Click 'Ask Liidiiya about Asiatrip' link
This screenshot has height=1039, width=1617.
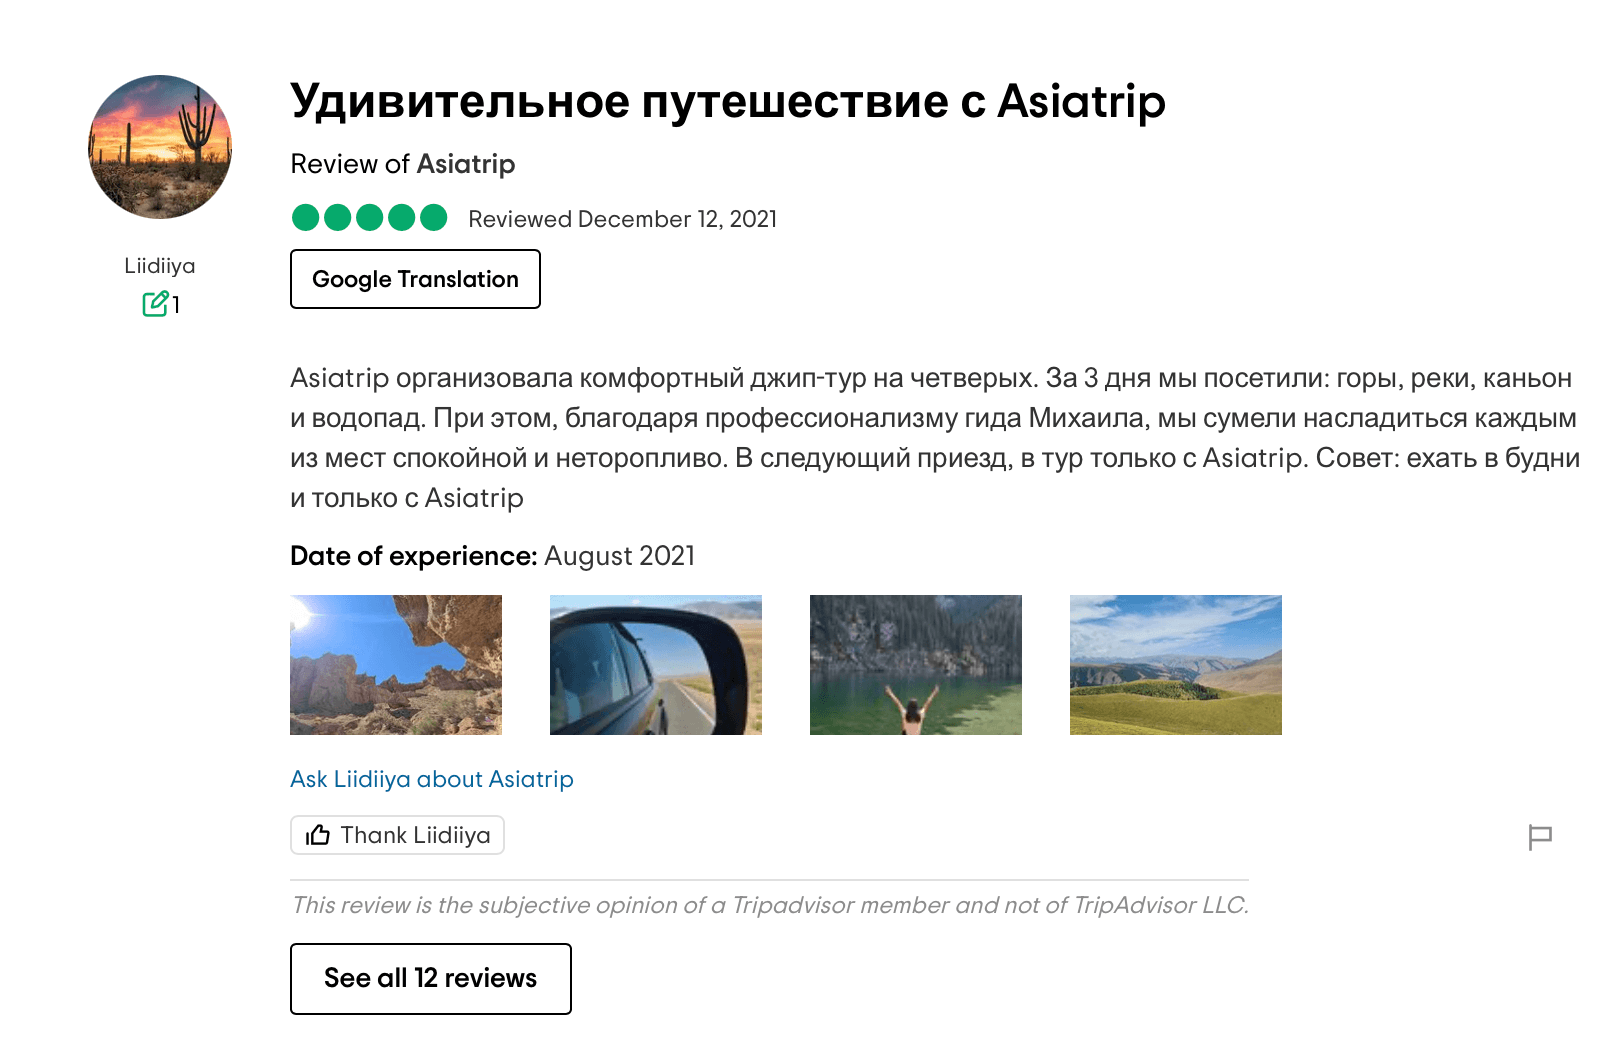(x=432, y=779)
